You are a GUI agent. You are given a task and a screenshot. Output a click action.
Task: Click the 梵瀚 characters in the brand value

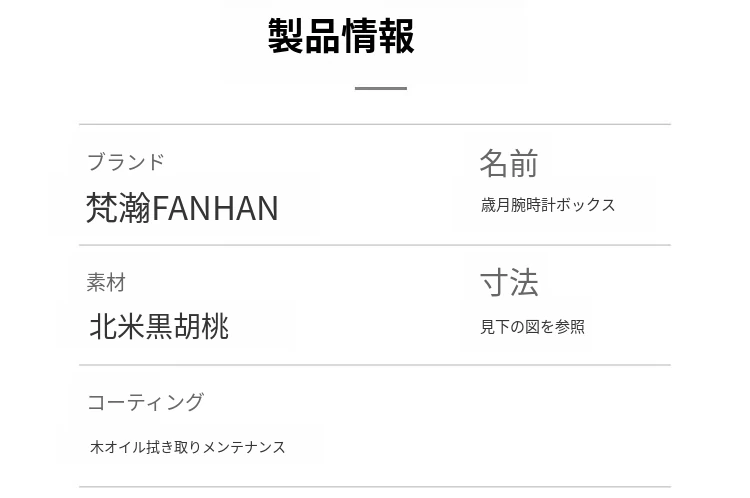tap(118, 208)
